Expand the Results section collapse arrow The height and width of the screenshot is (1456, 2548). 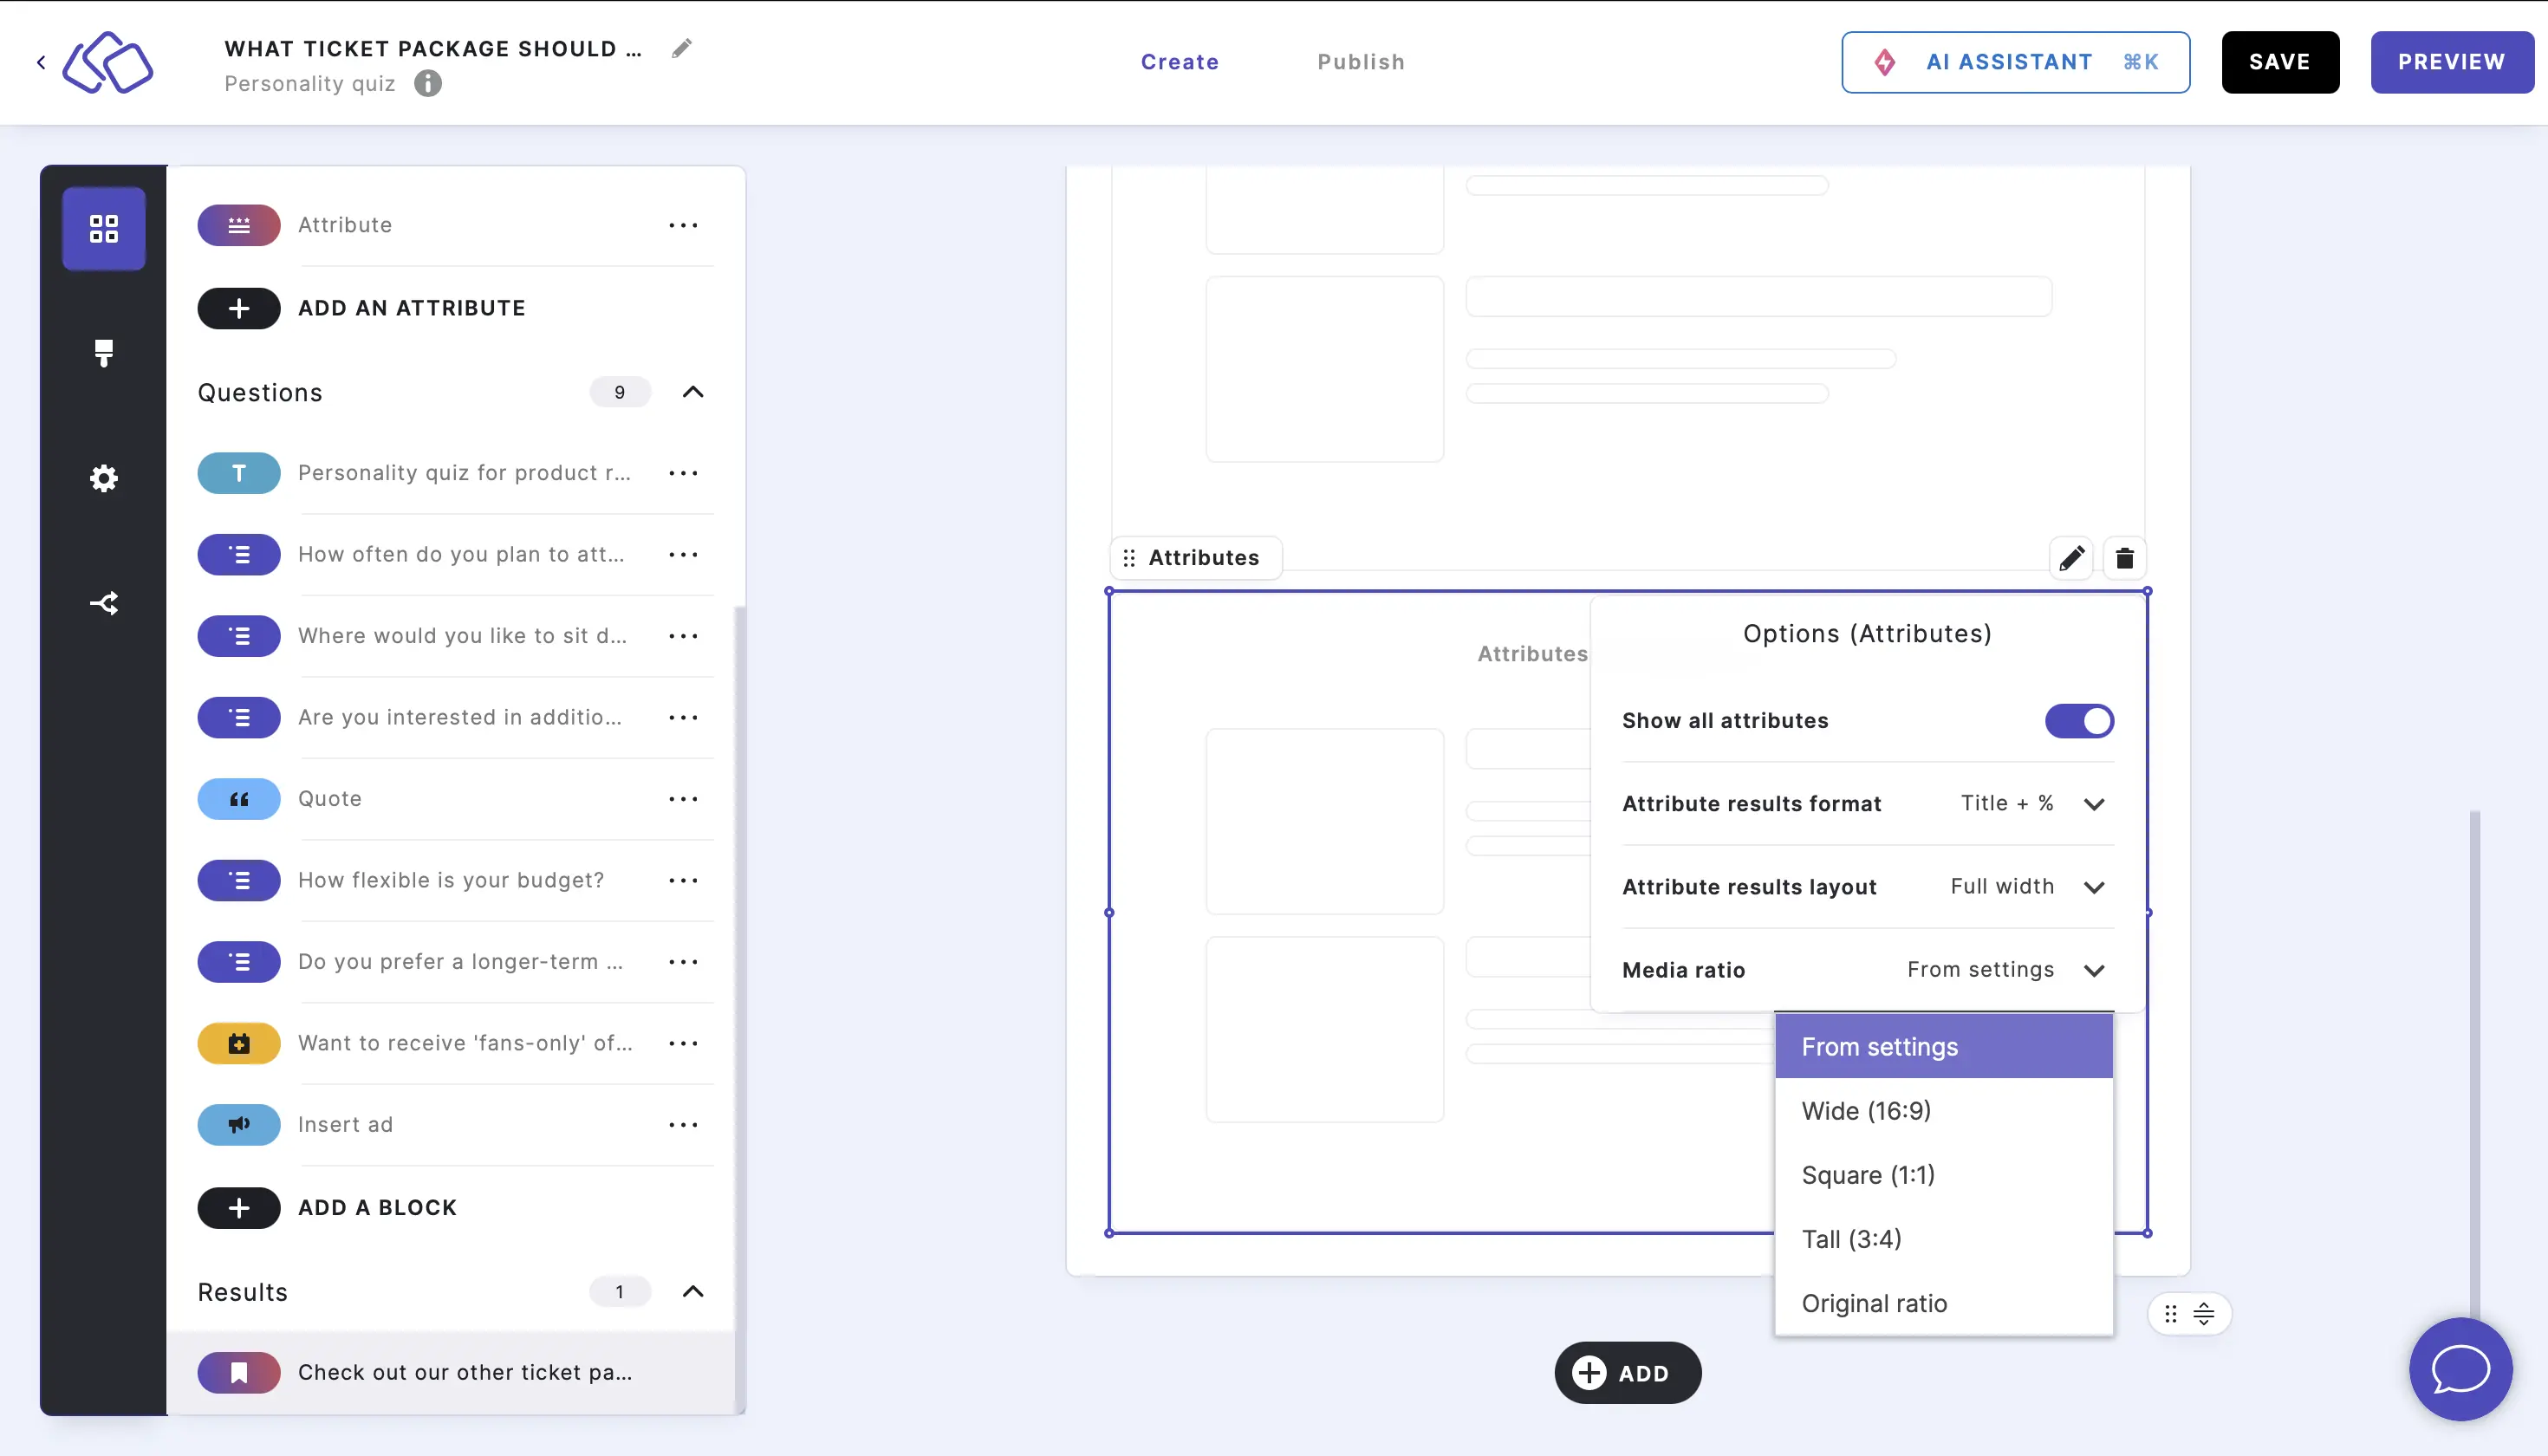point(693,1291)
